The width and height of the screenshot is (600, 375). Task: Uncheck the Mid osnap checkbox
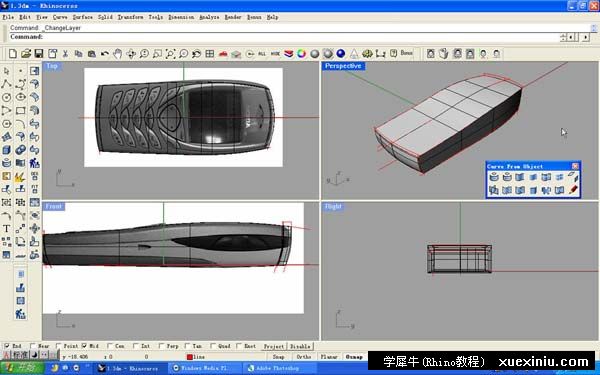click(x=84, y=346)
